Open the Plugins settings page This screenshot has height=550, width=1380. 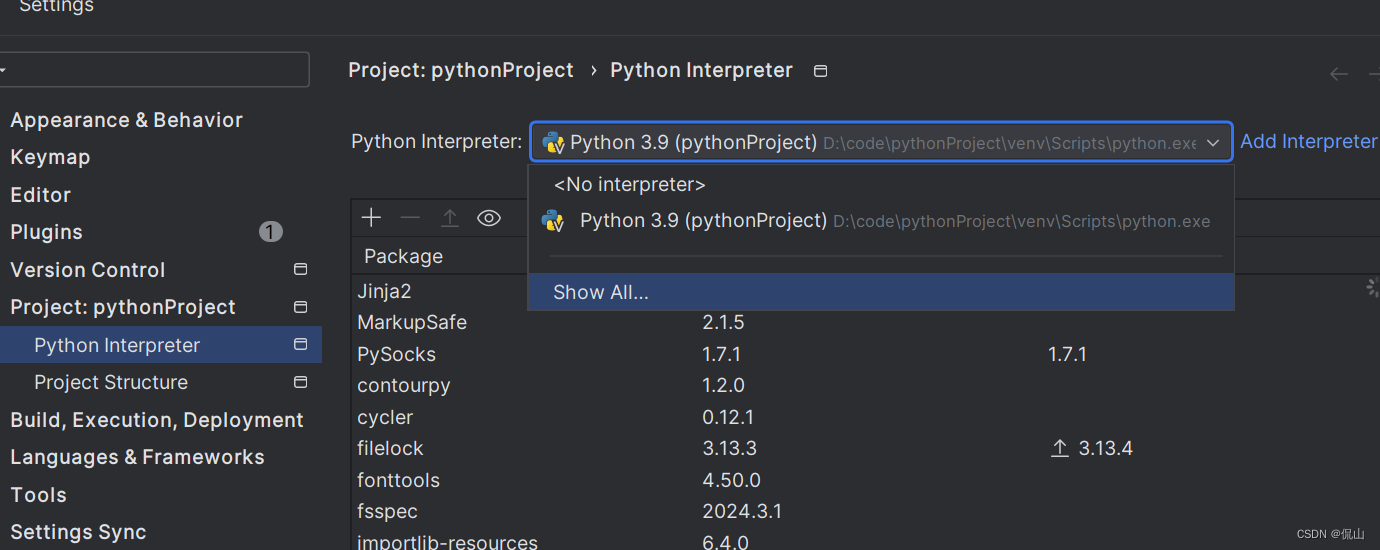(x=47, y=232)
